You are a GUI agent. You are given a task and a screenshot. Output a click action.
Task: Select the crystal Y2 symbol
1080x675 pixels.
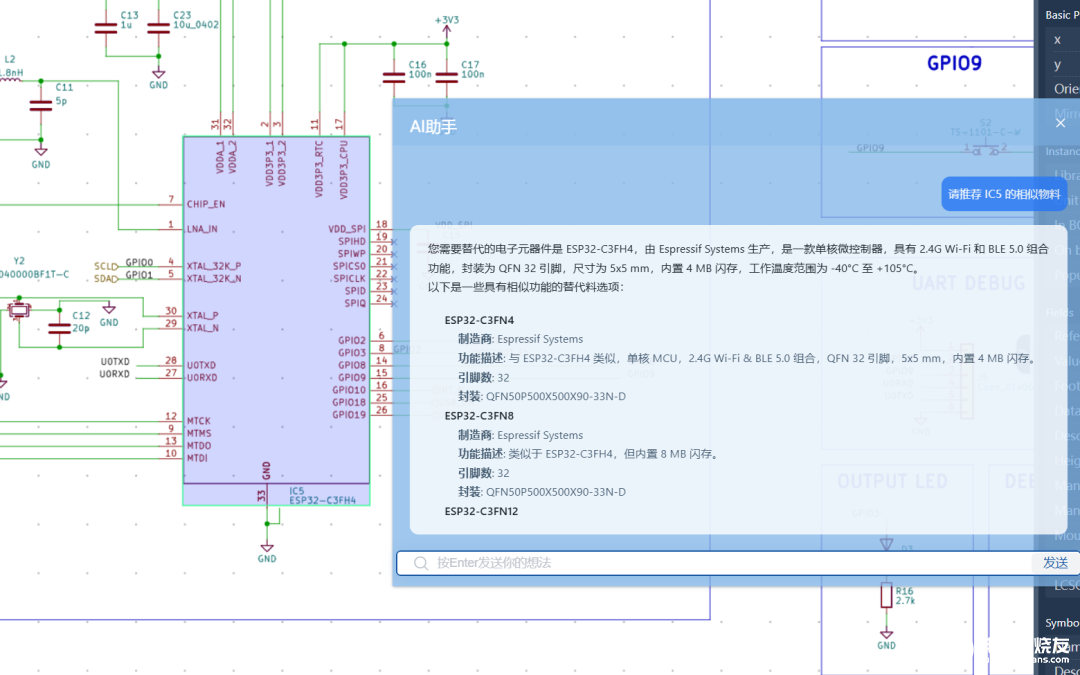[18, 311]
